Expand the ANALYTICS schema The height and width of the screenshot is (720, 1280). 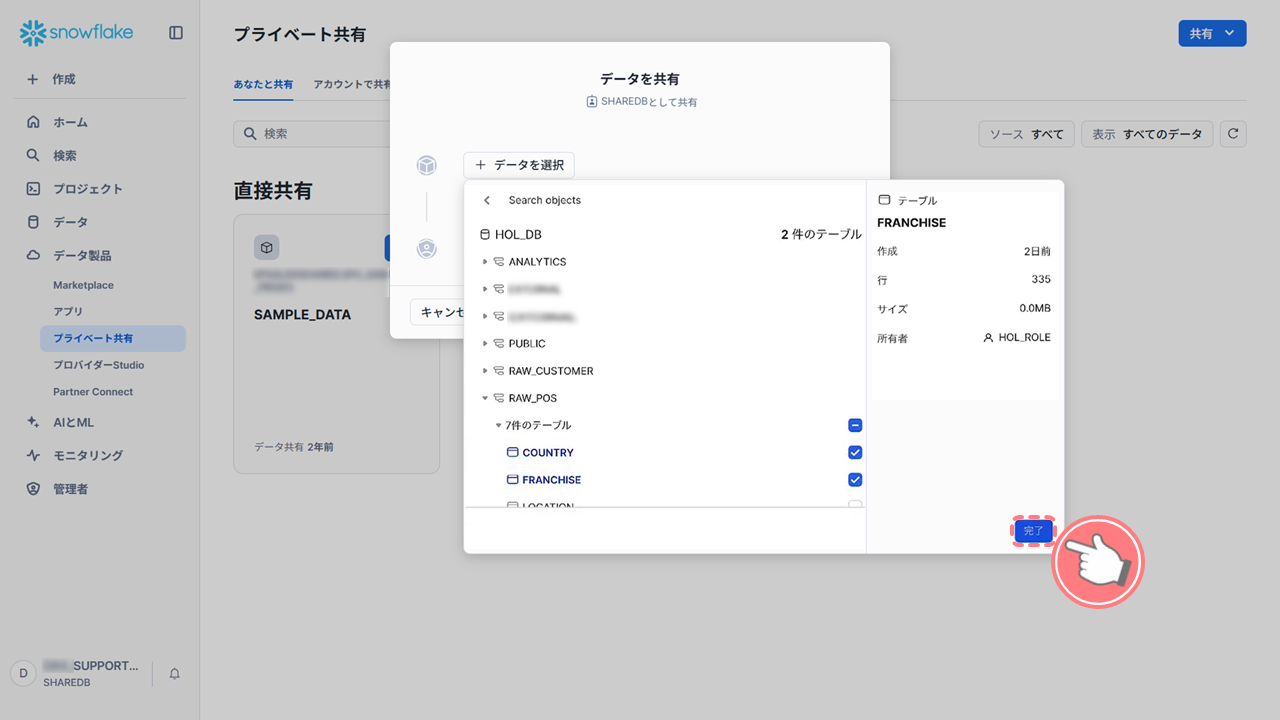[485, 262]
